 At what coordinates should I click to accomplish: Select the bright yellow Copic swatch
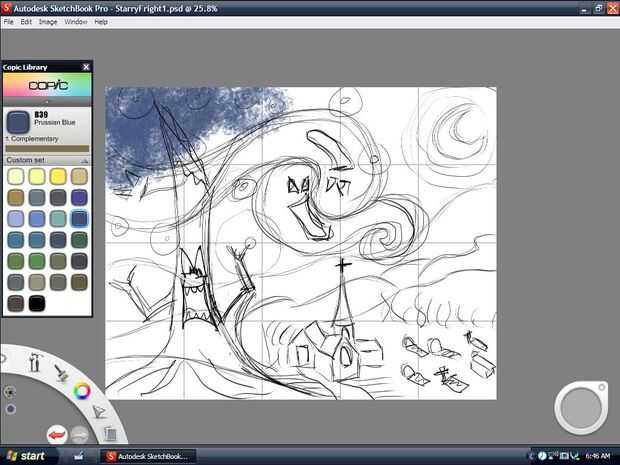click(58, 176)
